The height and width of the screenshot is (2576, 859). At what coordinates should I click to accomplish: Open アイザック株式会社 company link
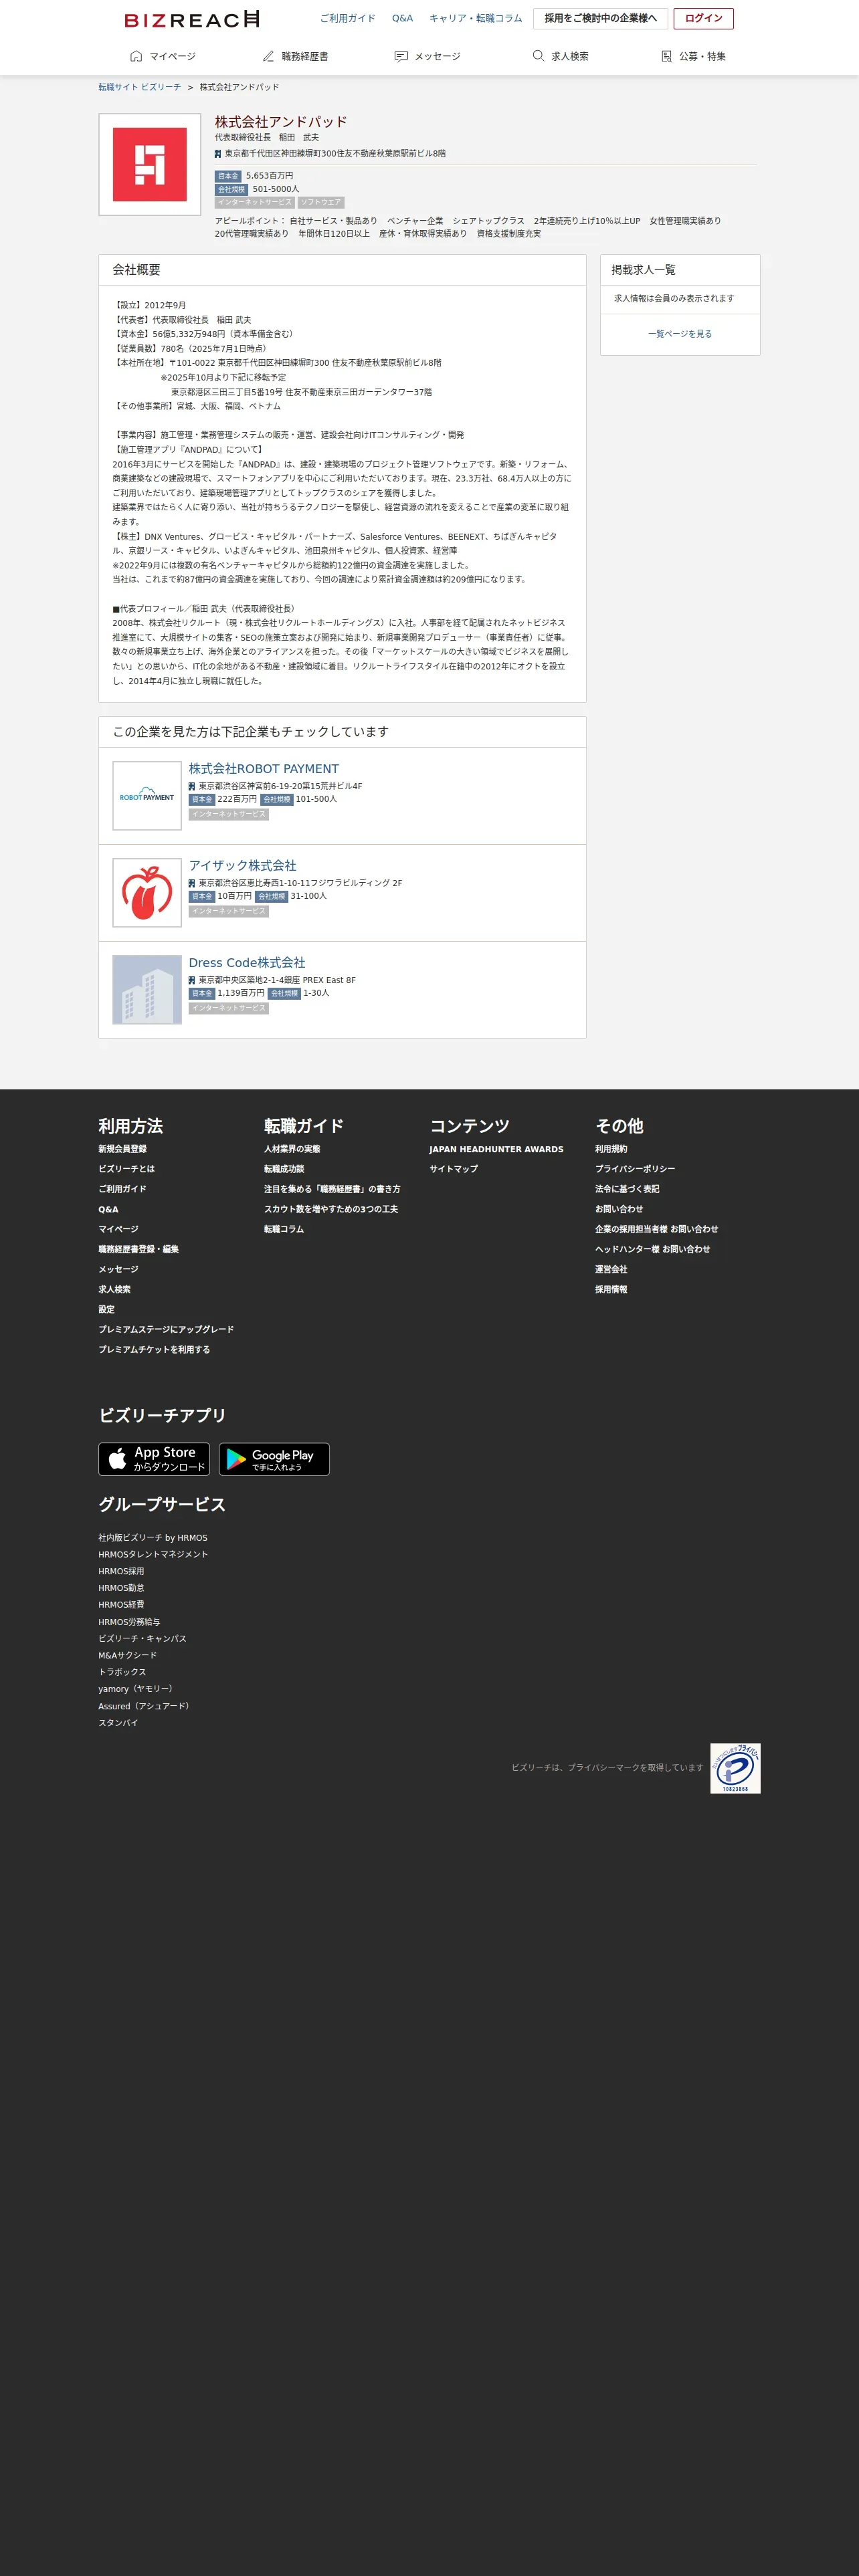pos(242,866)
